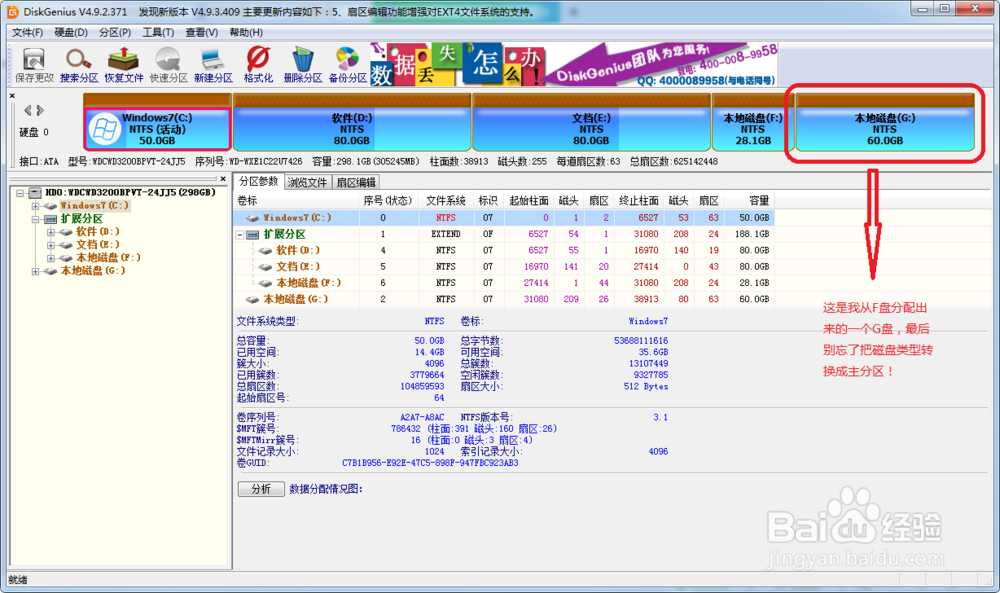Click the EXTEND file system cell

(x=446, y=235)
